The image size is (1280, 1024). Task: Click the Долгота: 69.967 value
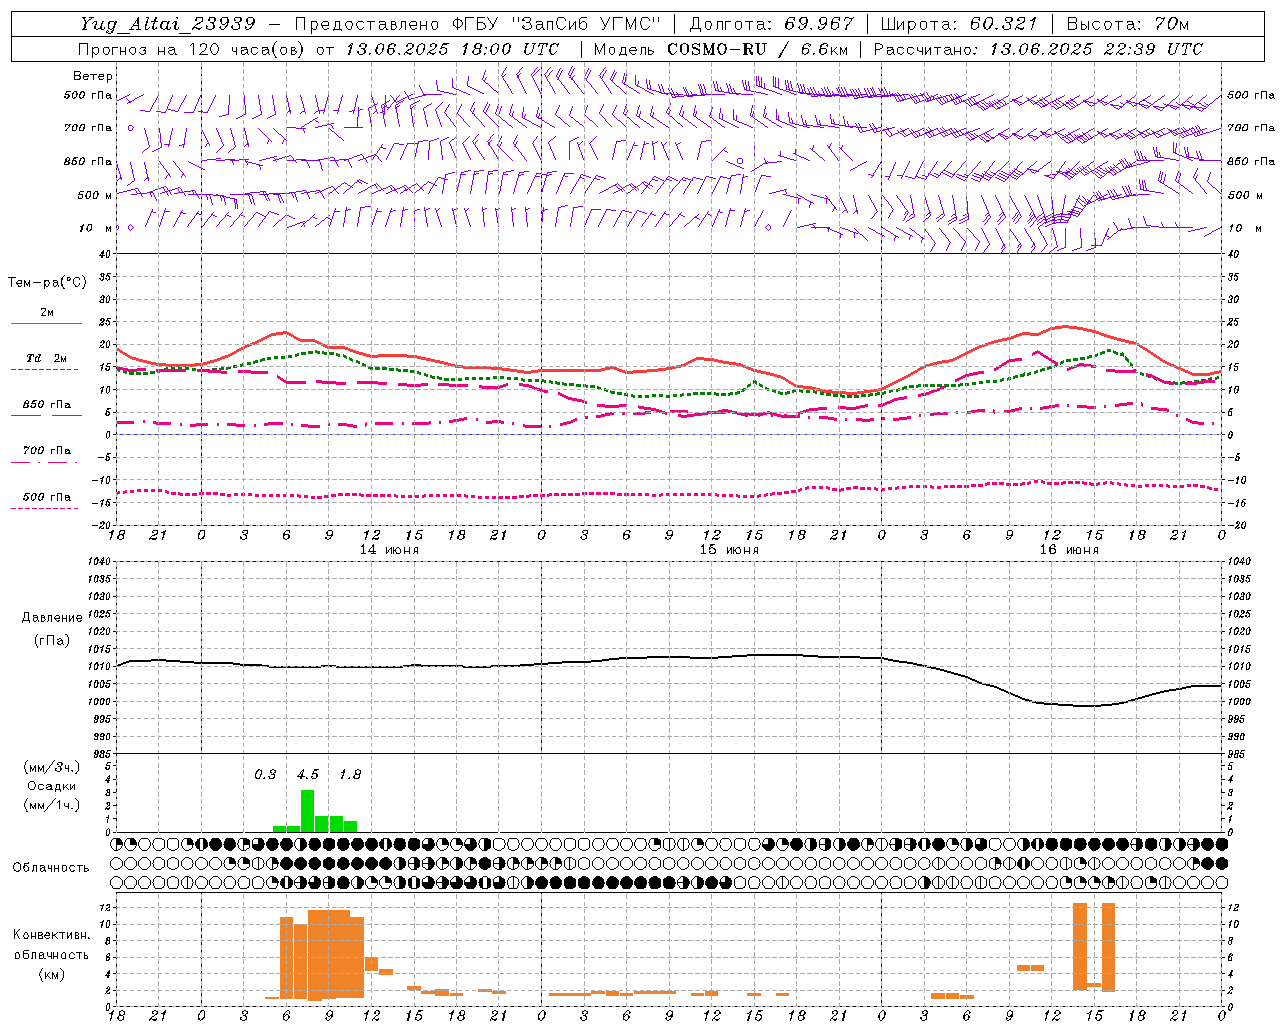(x=772, y=24)
